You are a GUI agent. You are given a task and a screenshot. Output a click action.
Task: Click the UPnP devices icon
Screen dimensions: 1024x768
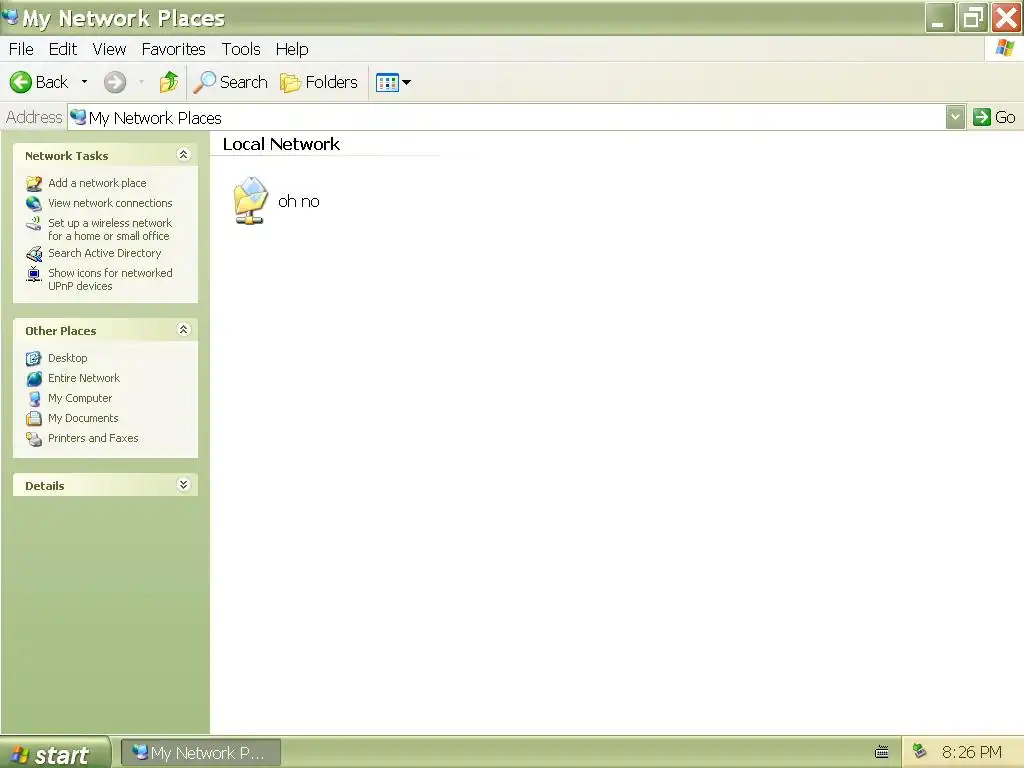(34, 274)
